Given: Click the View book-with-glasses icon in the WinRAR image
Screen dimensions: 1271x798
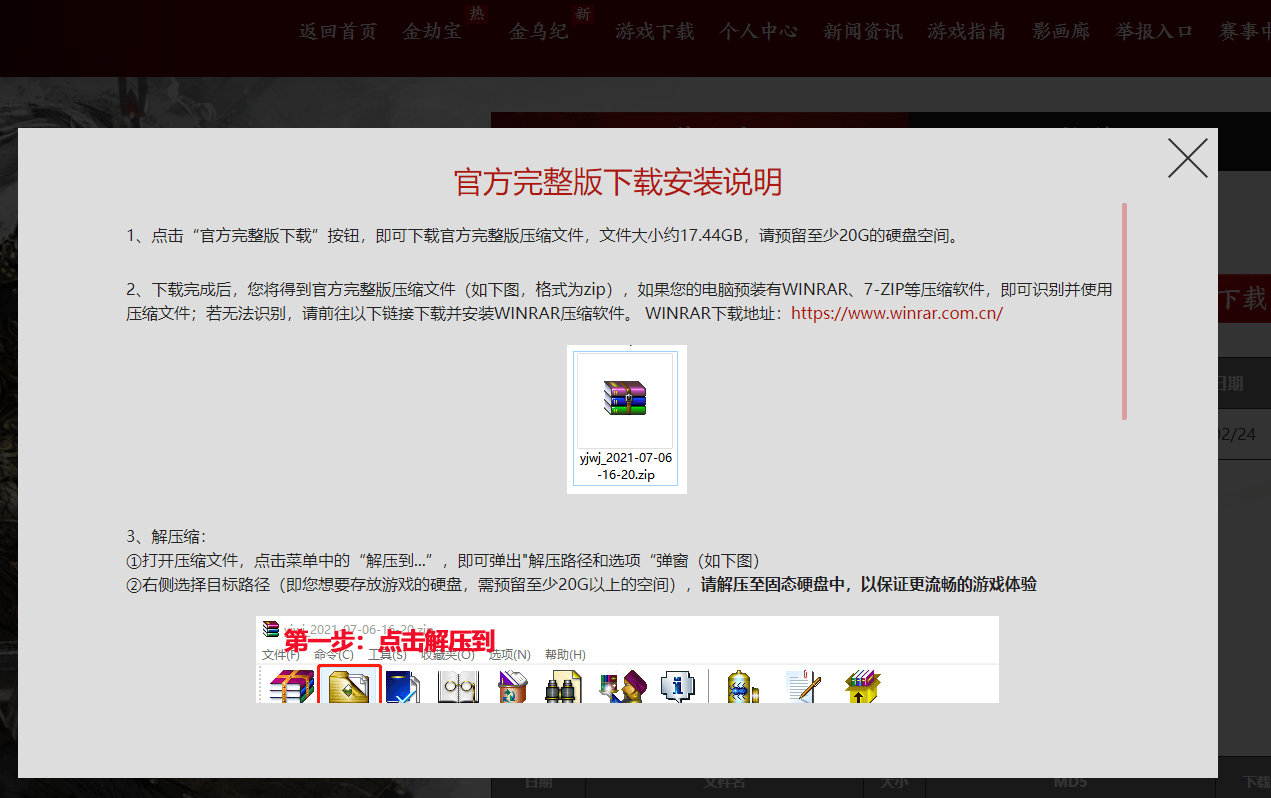Looking at the screenshot, I should pos(459,686).
